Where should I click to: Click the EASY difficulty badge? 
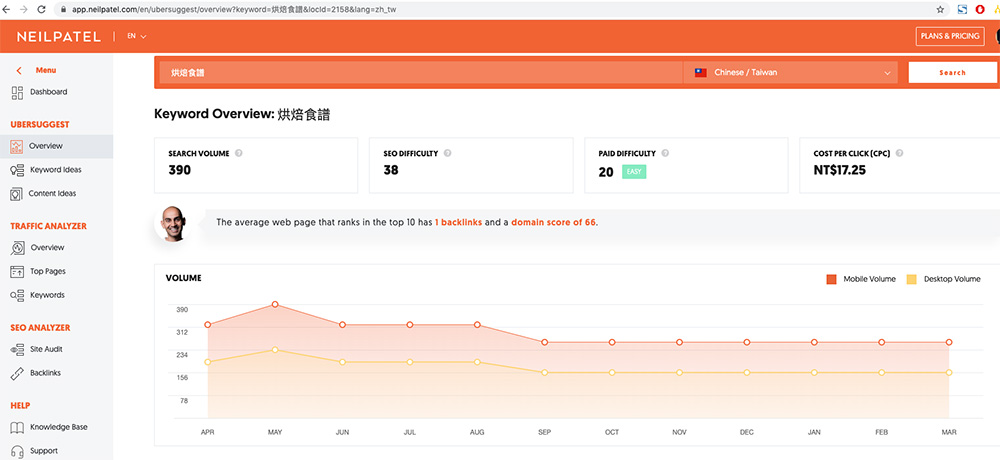click(634, 172)
